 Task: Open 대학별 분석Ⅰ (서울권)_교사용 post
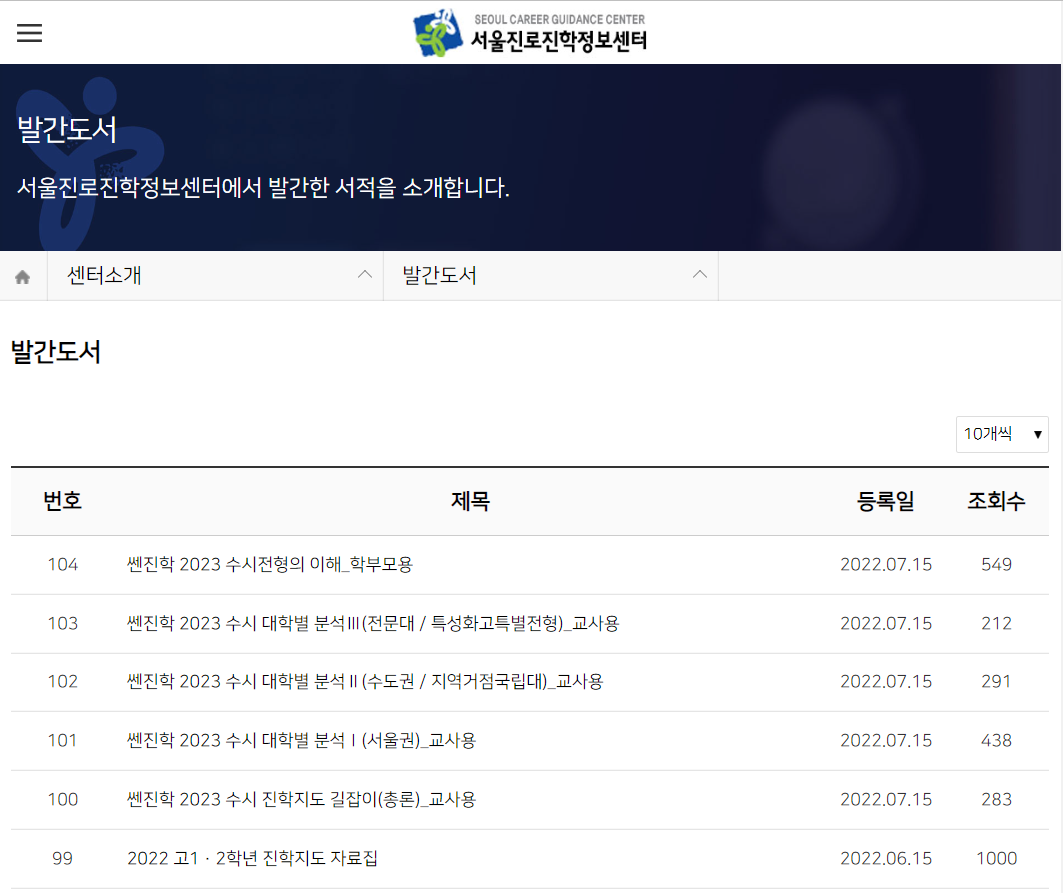[301, 740]
